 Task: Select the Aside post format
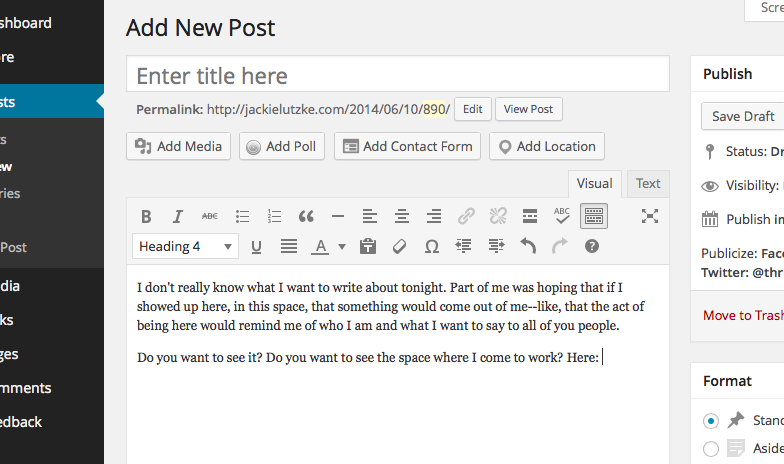tap(710, 449)
